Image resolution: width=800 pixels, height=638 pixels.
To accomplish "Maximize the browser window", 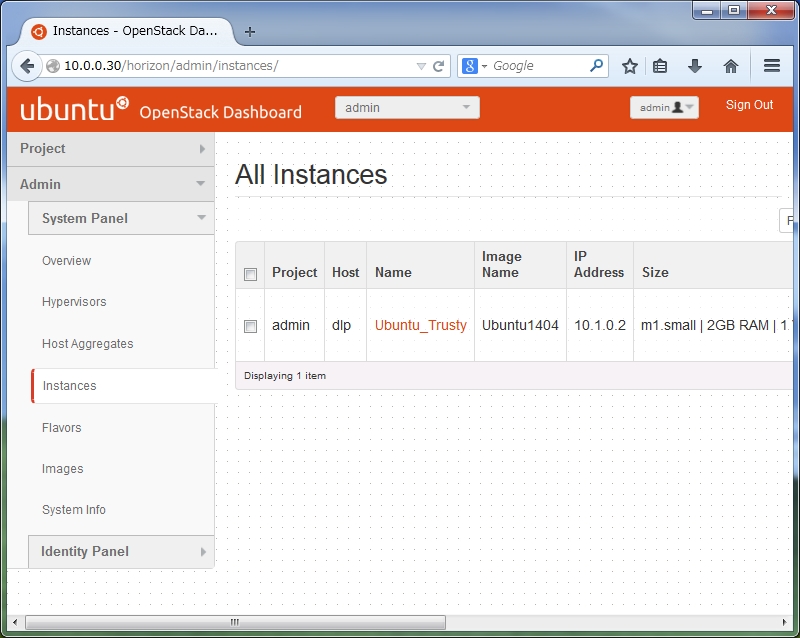I will pyautogui.click(x=734, y=10).
